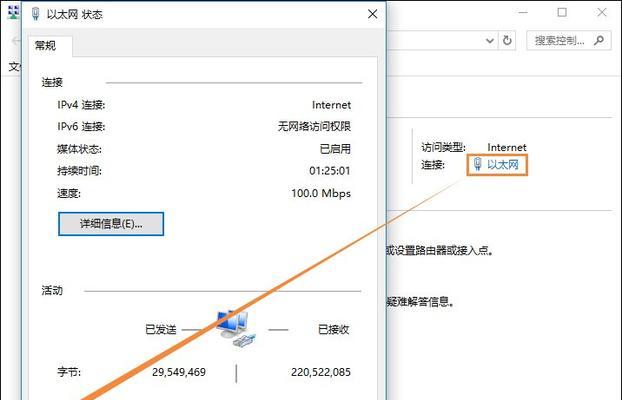Image resolution: width=622 pixels, height=400 pixels.
Task: Click the control panel window icon at top-left
Action: [13, 13]
